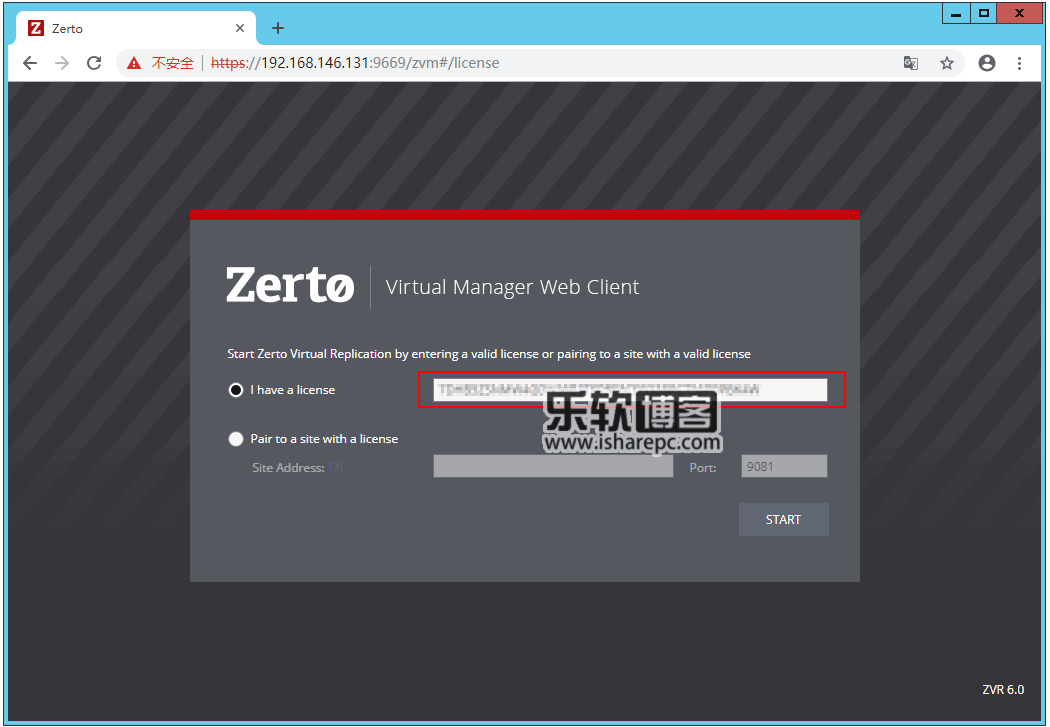Image resolution: width=1050 pixels, height=727 pixels.
Task: Click the not-secure warning triangle icon
Action: click(x=134, y=63)
